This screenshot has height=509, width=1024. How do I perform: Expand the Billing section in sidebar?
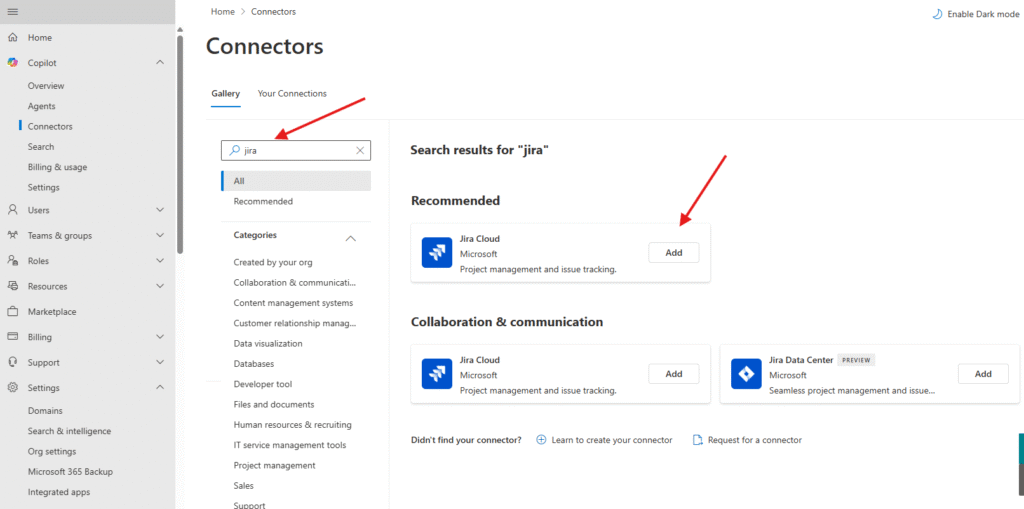tap(160, 337)
